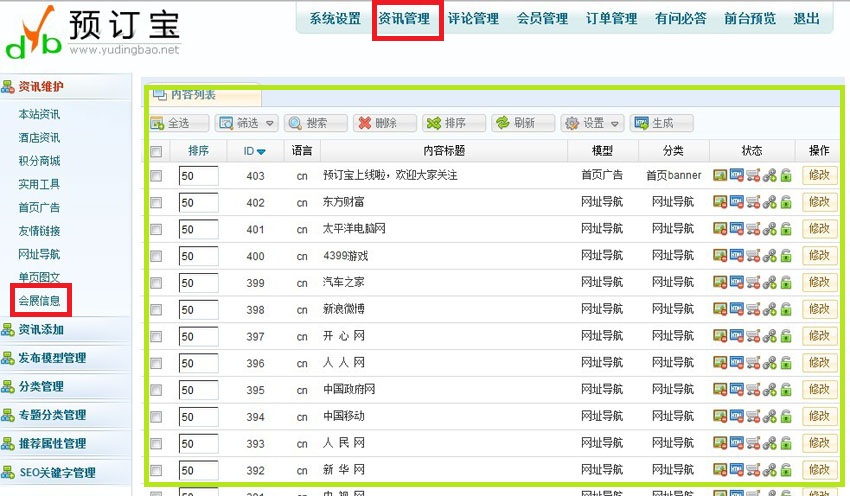Click the shopping cart icon in the 开心网 row
Image resolution: width=850 pixels, height=496 pixels.
click(x=753, y=336)
